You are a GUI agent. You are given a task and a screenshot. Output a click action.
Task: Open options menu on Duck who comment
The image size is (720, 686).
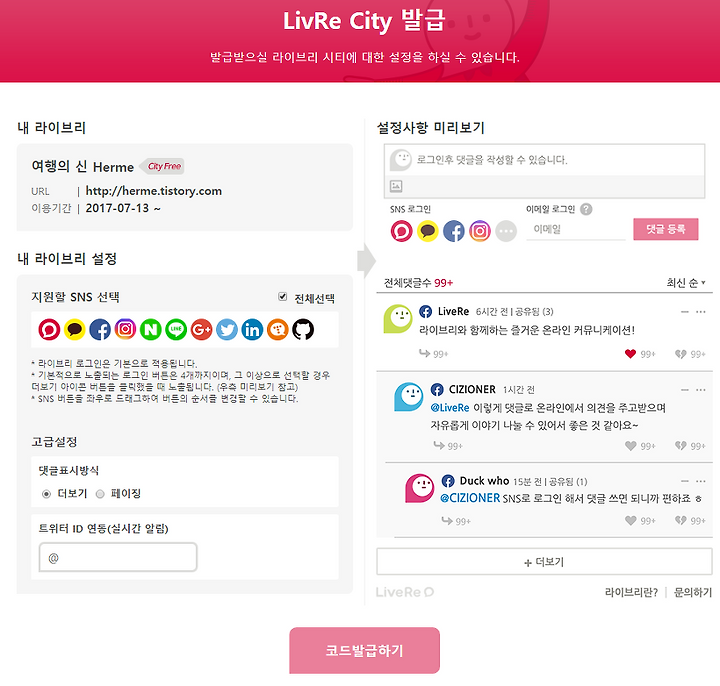coord(701,481)
